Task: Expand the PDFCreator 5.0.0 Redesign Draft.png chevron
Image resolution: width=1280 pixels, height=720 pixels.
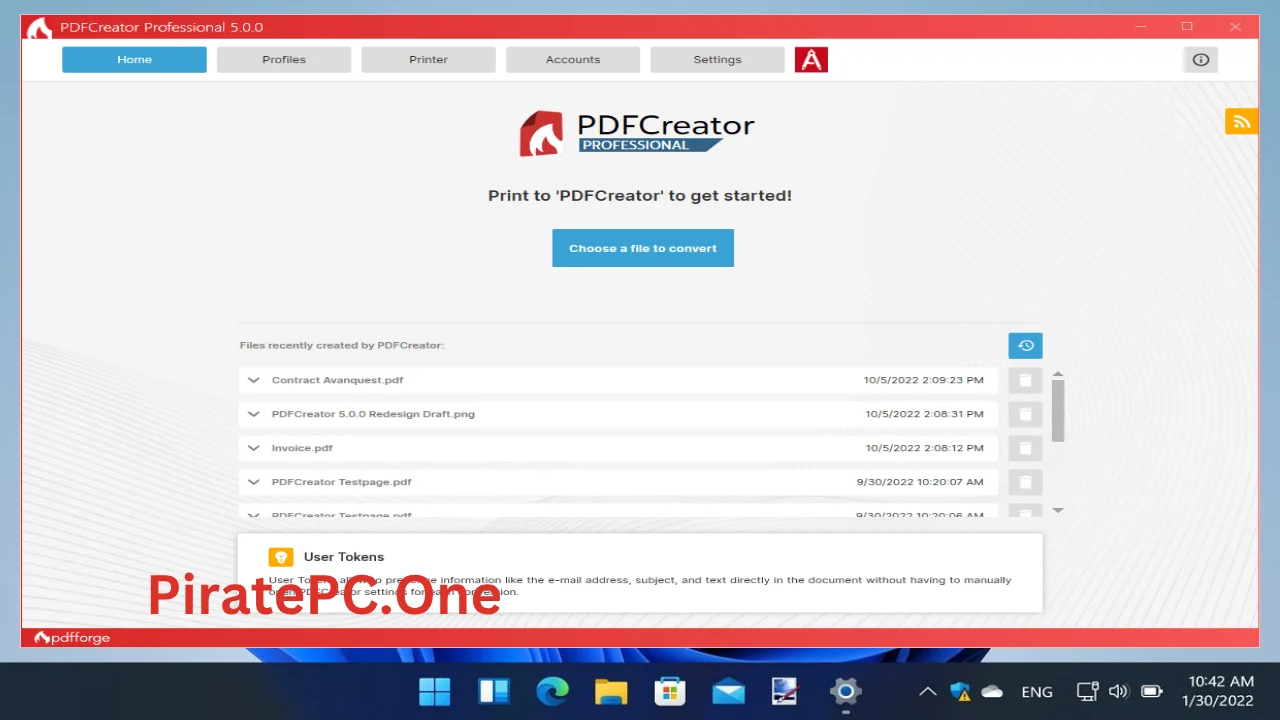Action: 254,414
